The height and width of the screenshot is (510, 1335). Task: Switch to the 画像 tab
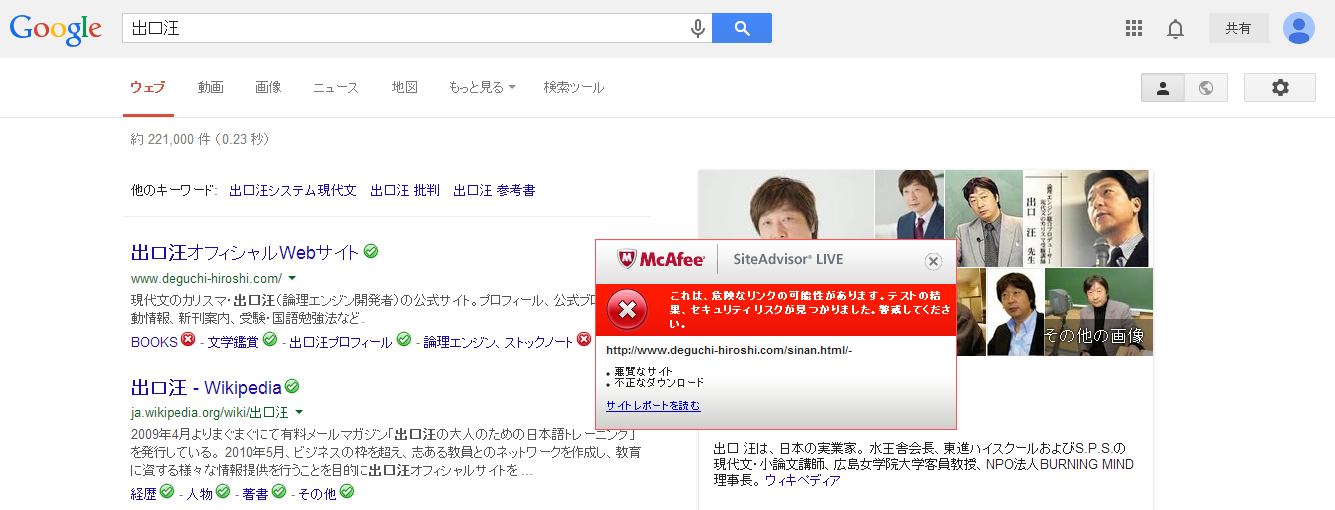(x=268, y=87)
